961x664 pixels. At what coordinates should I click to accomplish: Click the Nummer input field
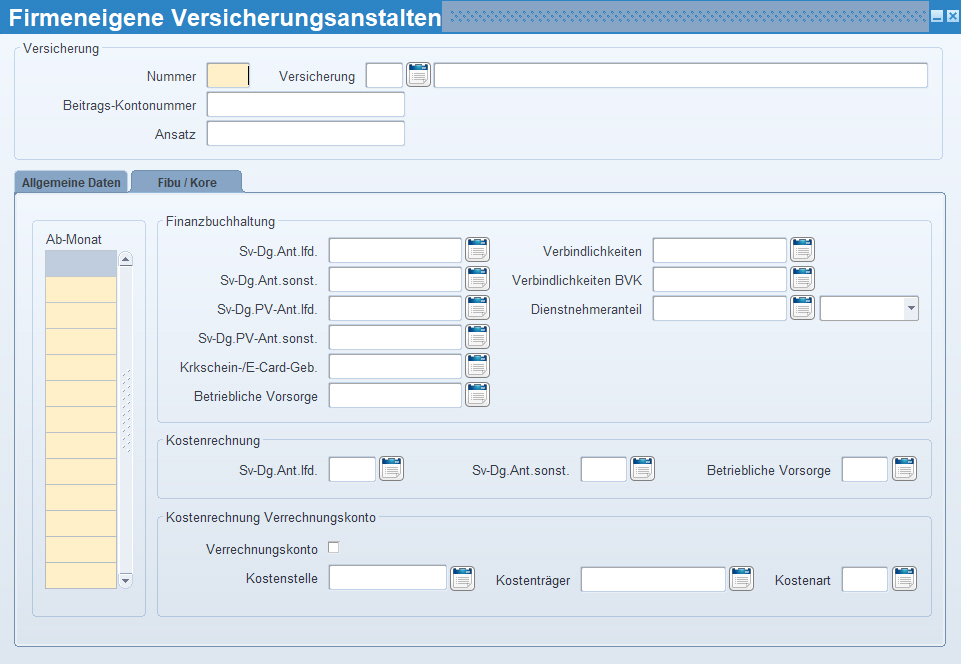pos(227,76)
